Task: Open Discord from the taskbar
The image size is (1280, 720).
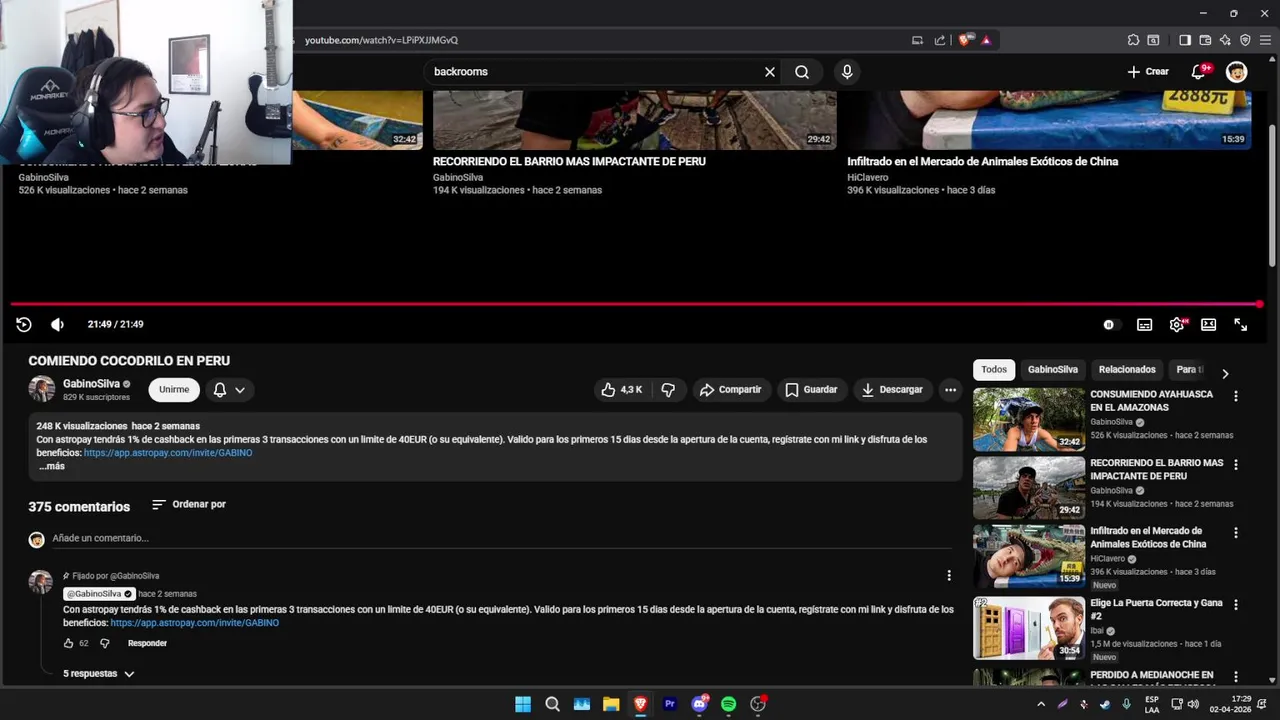Action: pyautogui.click(x=700, y=704)
